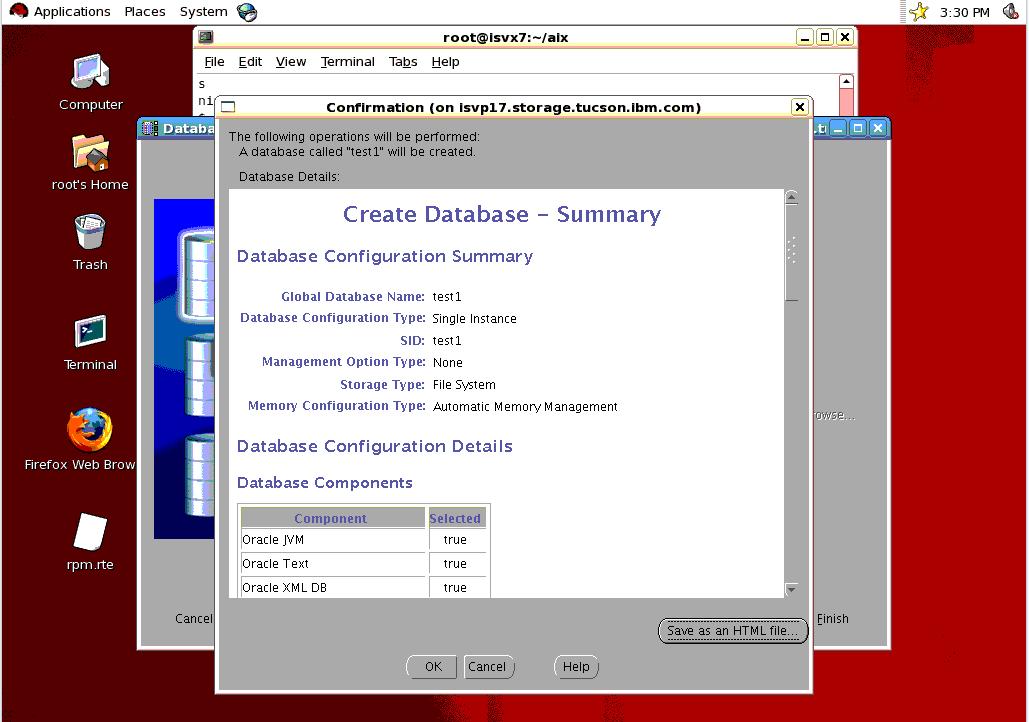The height and width of the screenshot is (722, 1029).
Task: Click the Create Database - Summary heading
Action: coord(502,215)
